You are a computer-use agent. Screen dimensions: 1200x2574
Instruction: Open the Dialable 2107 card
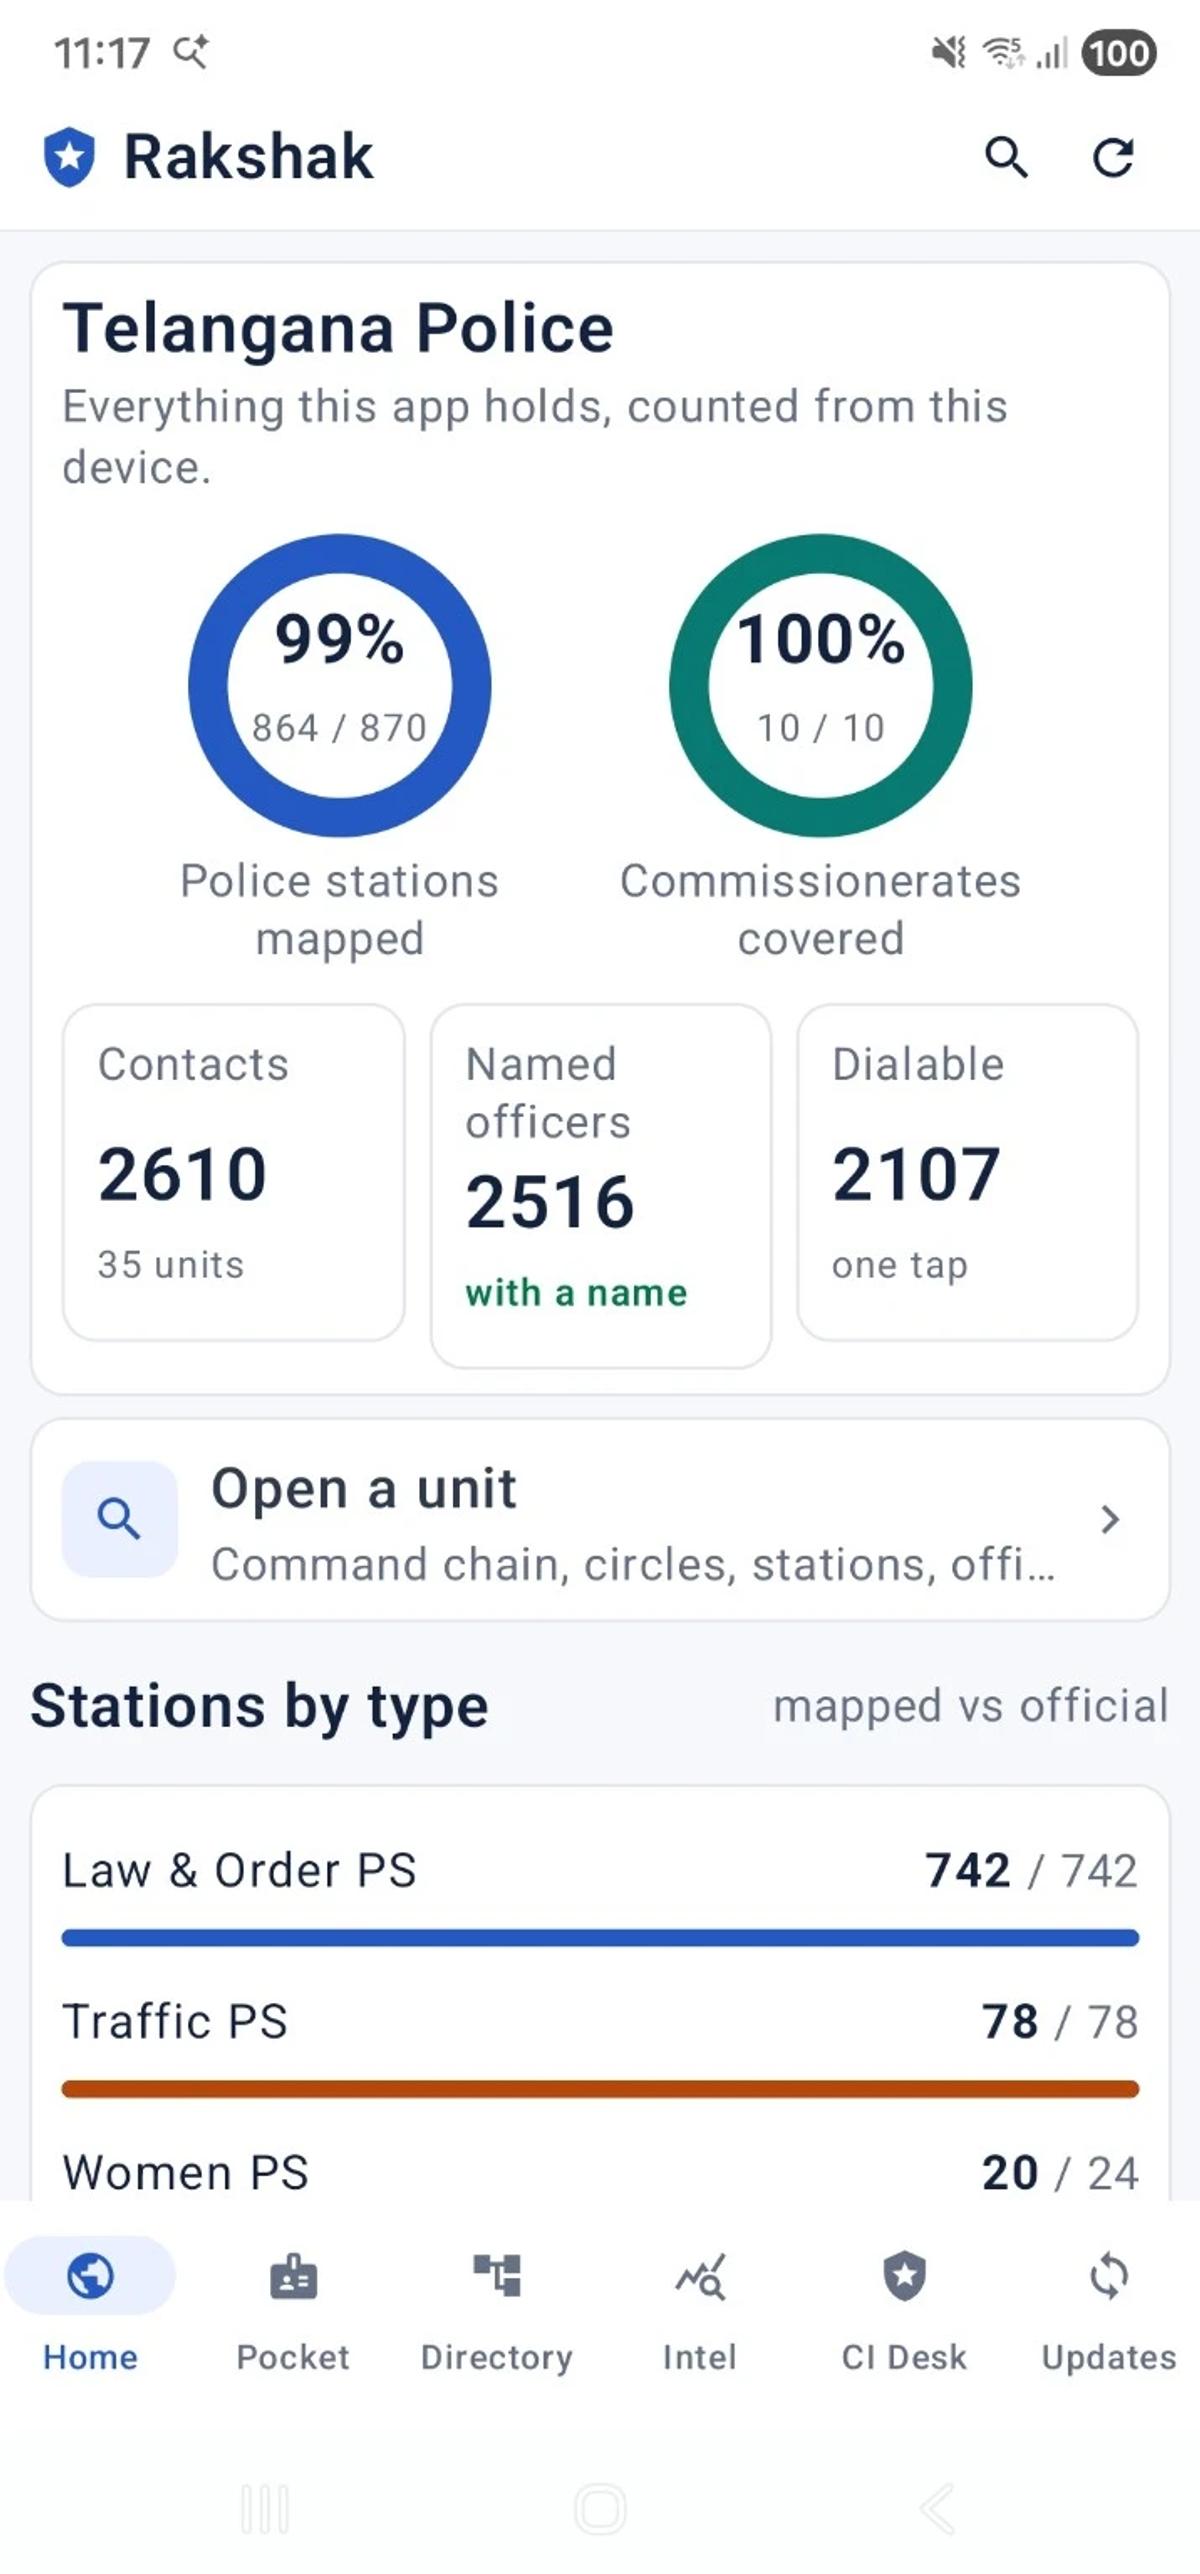(968, 1172)
